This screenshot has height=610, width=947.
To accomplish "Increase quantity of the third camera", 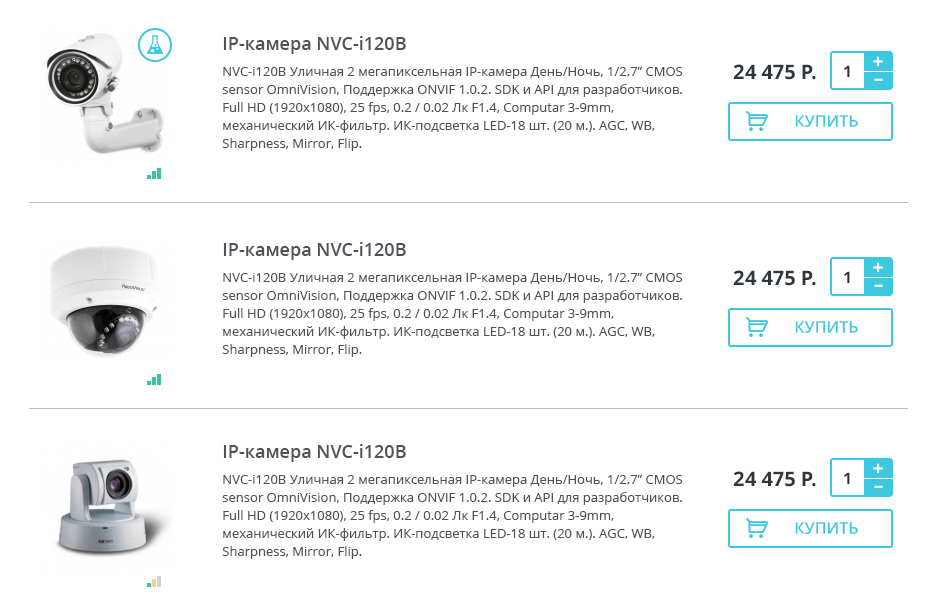I will point(877,469).
